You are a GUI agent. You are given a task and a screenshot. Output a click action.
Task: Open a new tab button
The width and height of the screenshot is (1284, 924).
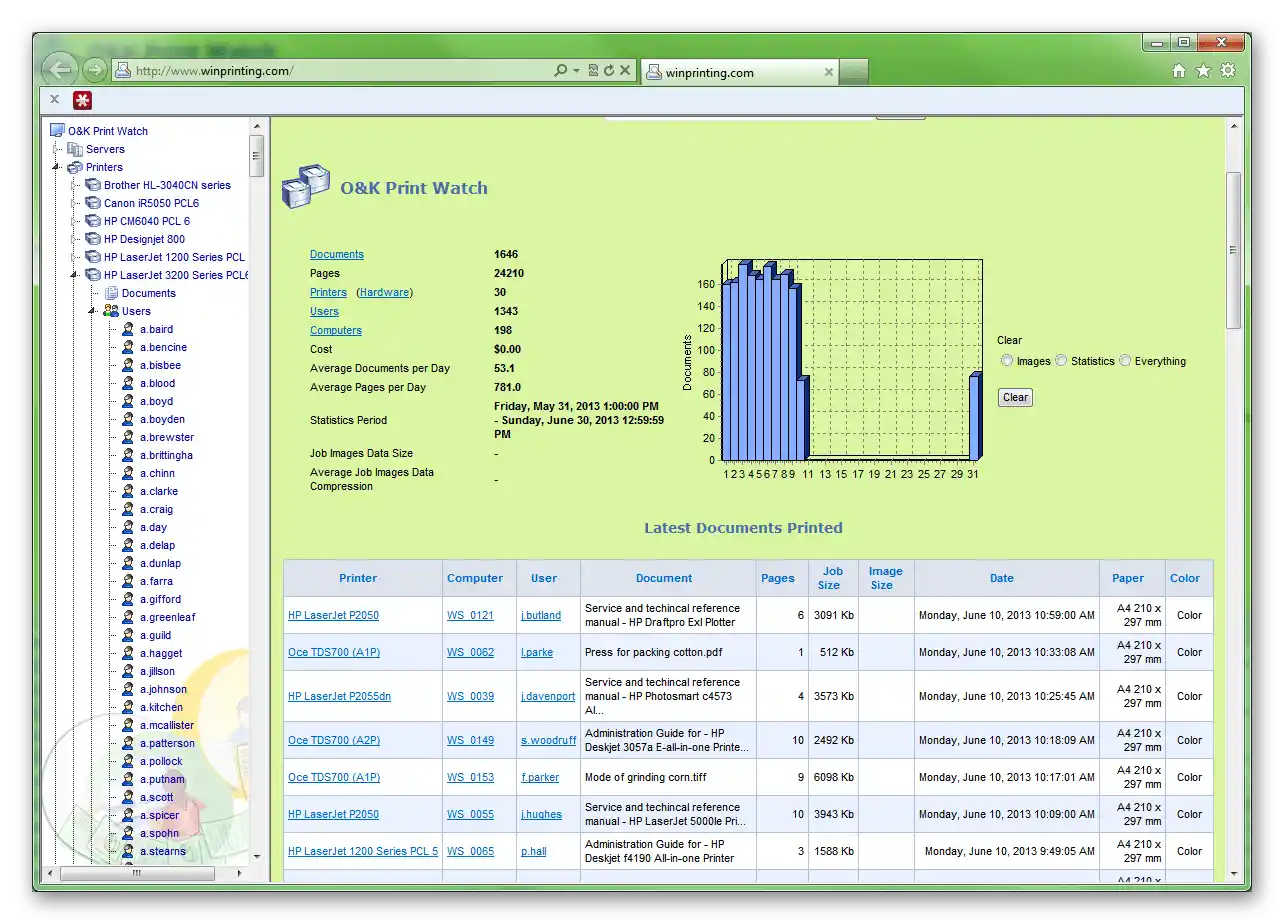[x=854, y=72]
